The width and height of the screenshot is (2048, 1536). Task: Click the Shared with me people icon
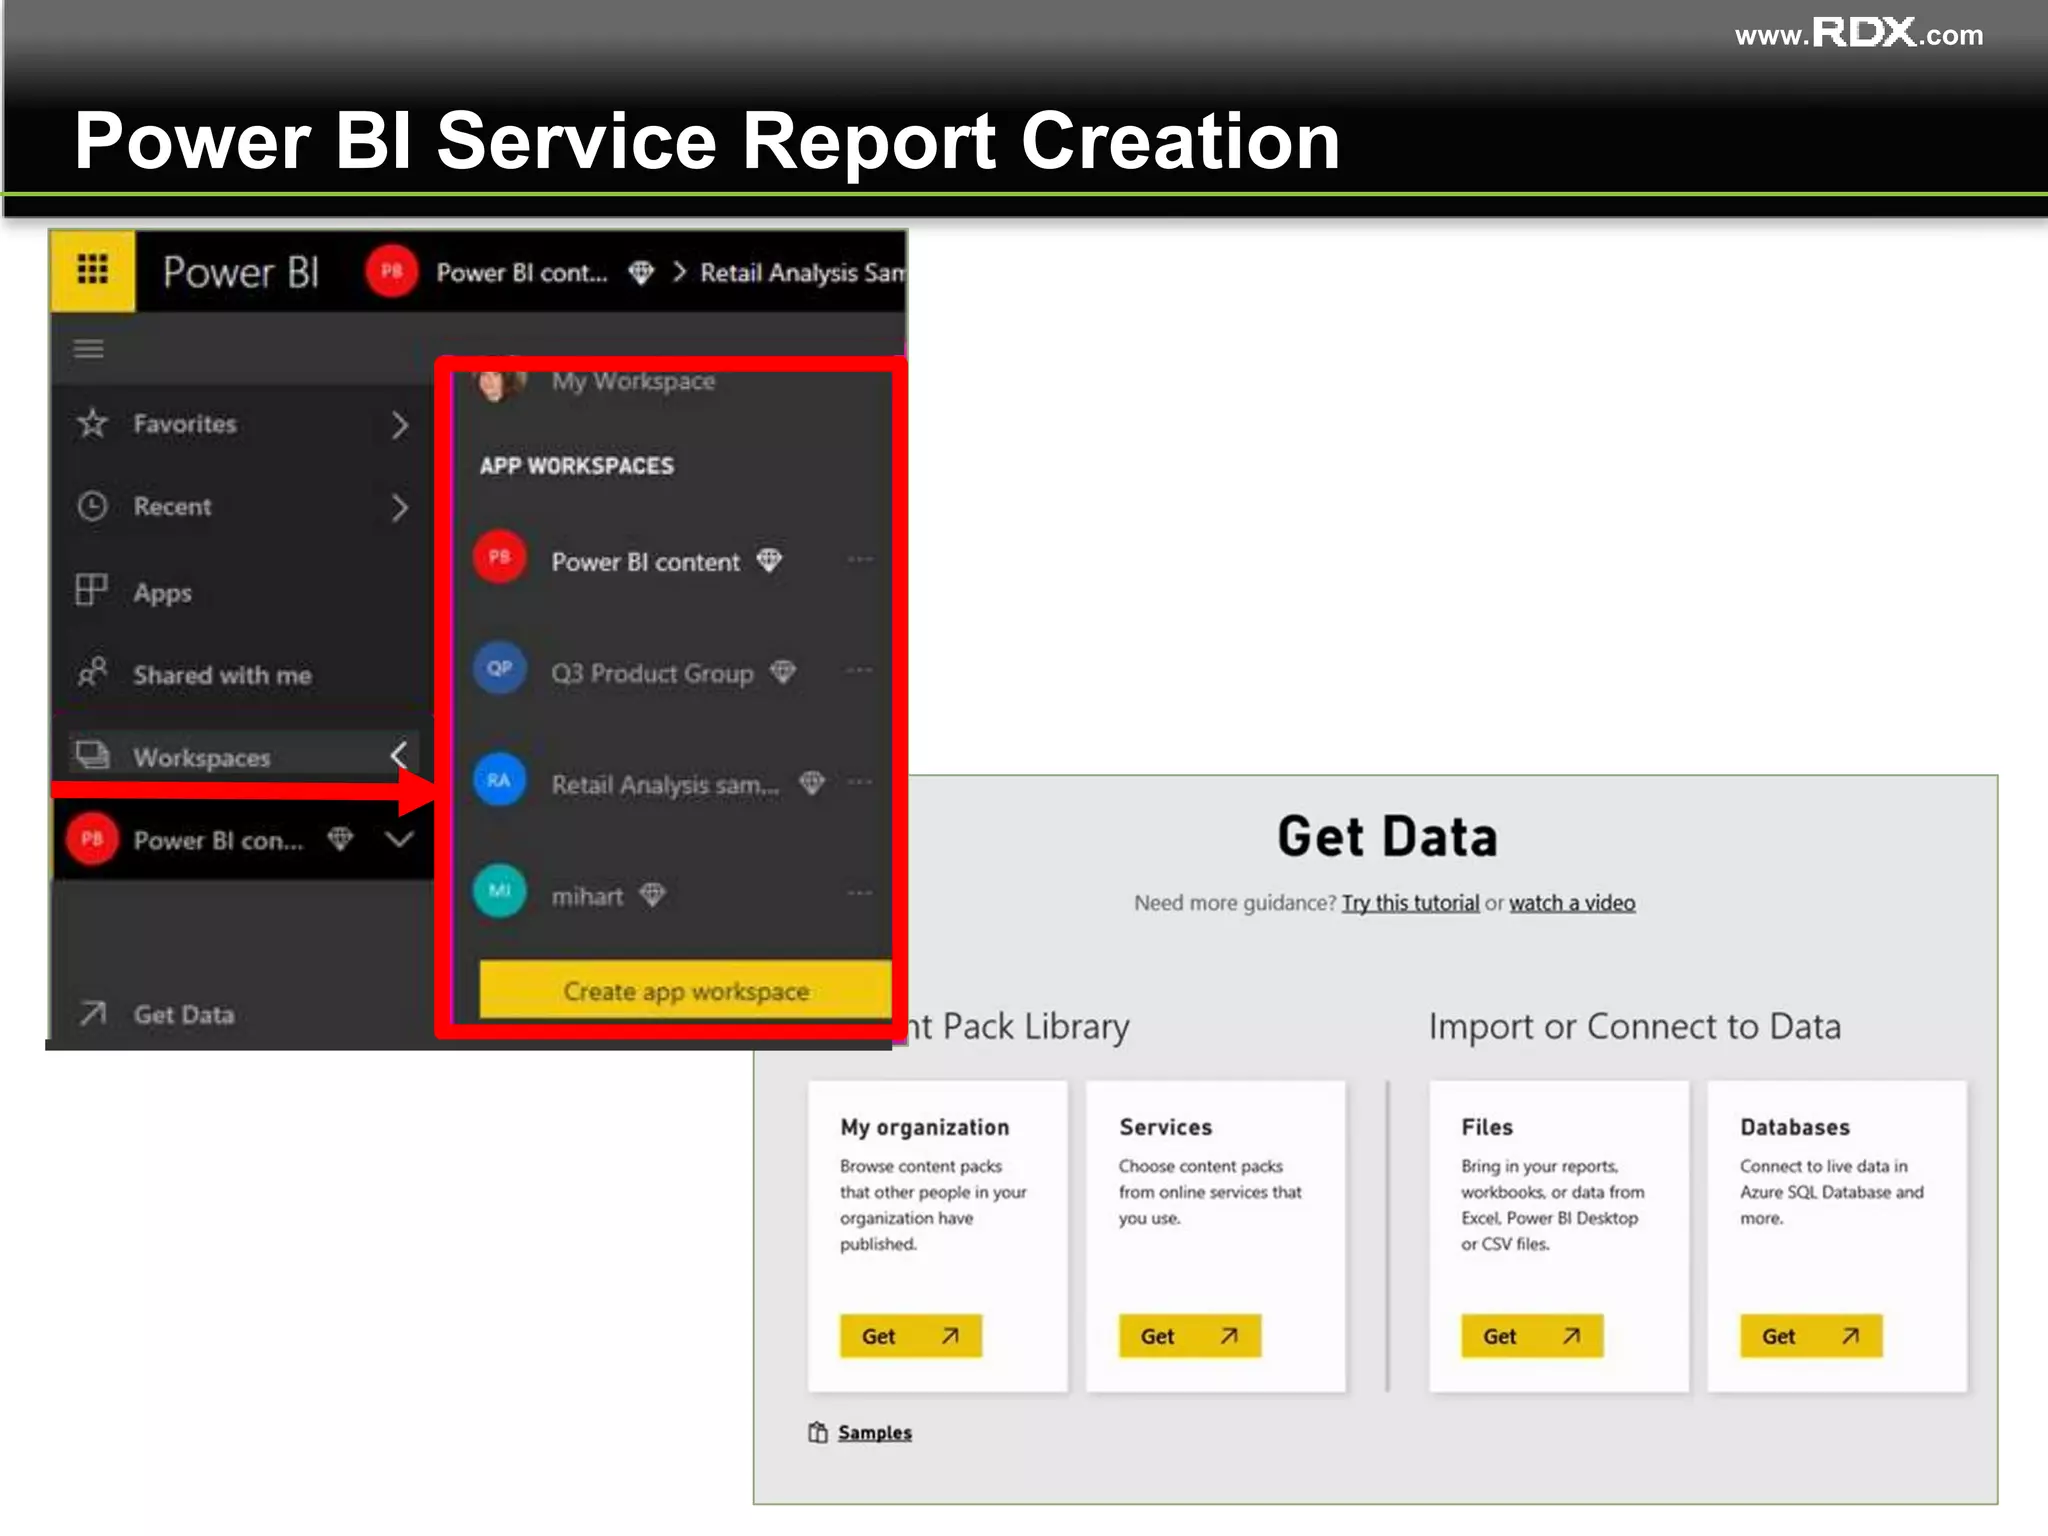pos(92,673)
